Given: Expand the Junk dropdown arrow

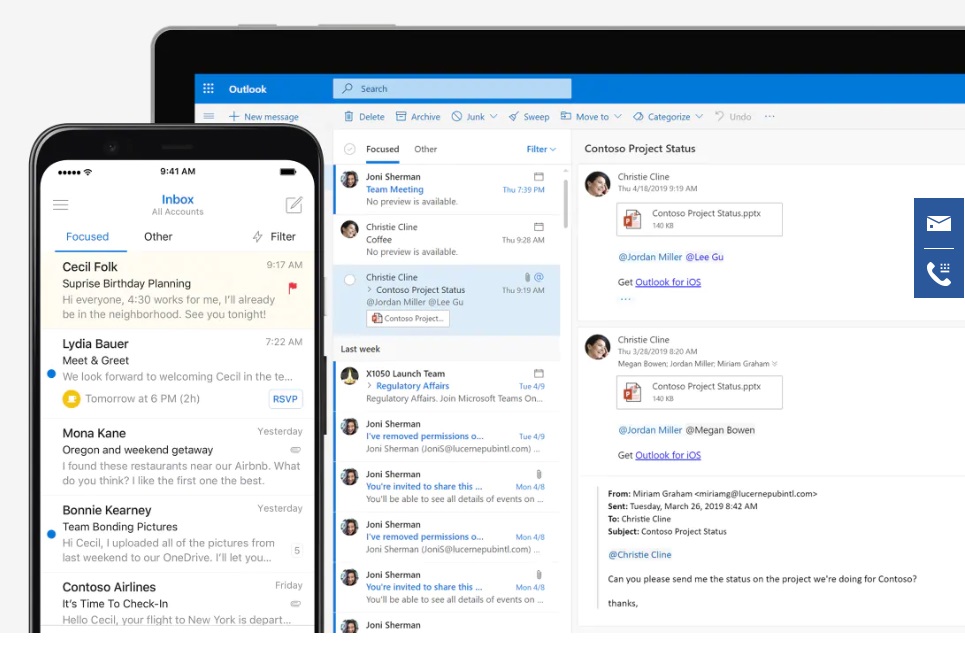Looking at the screenshot, I should point(494,116).
